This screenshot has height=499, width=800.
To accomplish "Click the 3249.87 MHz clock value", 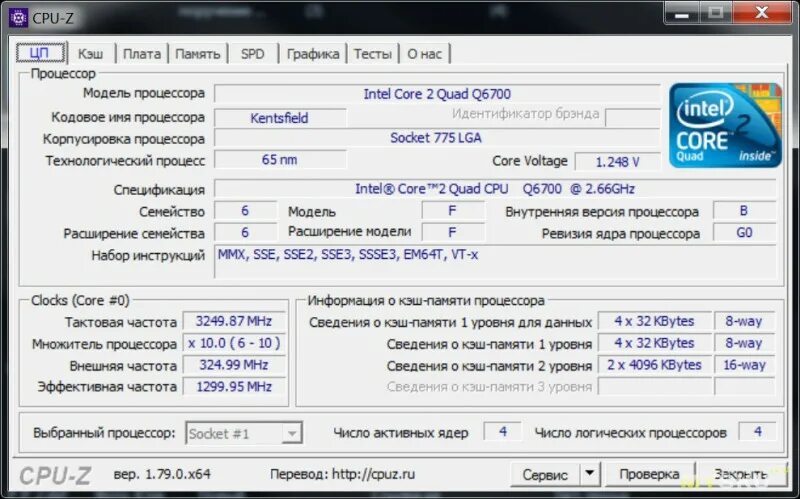I will pyautogui.click(x=234, y=321).
